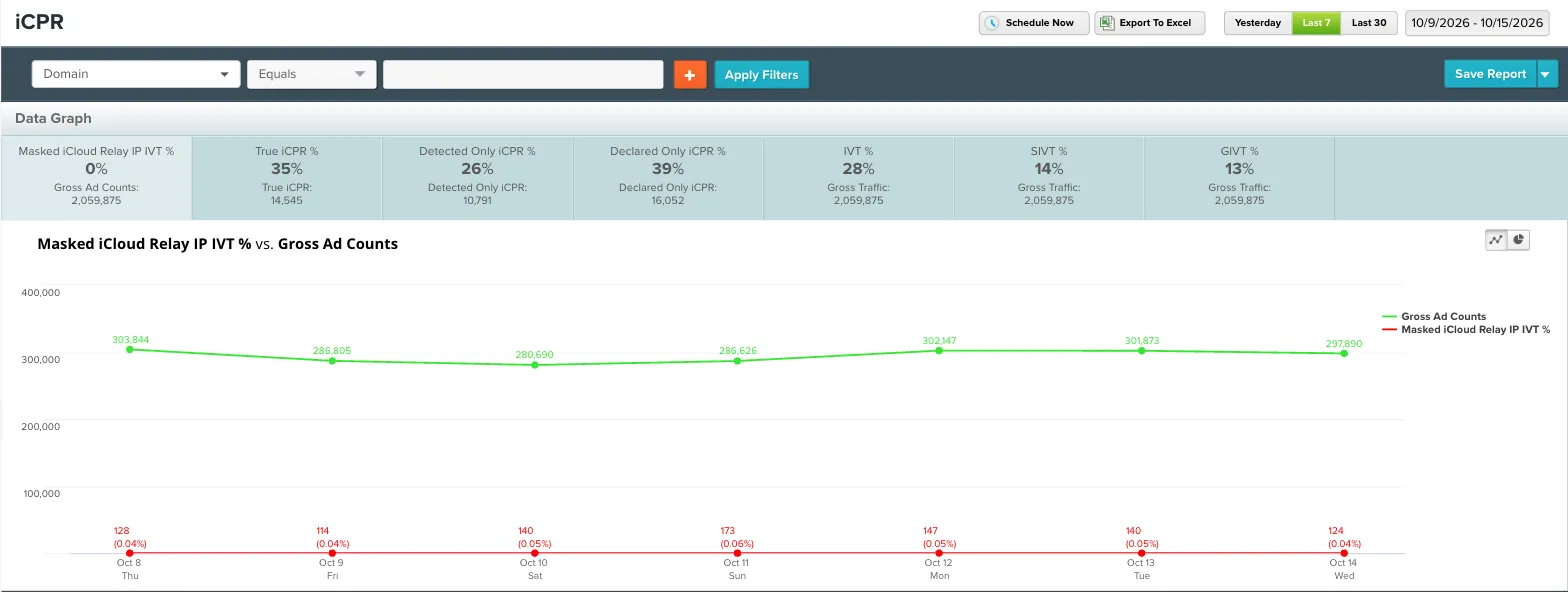
Task: Click the Apply Filters button
Action: coord(761,75)
